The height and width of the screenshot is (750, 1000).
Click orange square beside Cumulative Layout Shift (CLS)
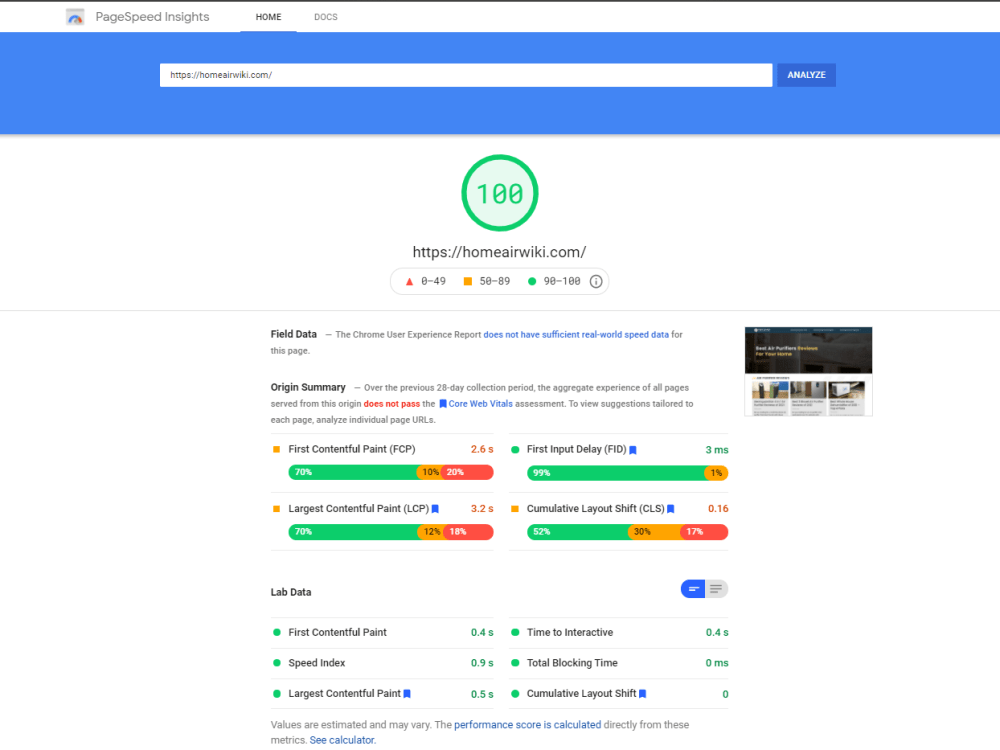tap(515, 509)
